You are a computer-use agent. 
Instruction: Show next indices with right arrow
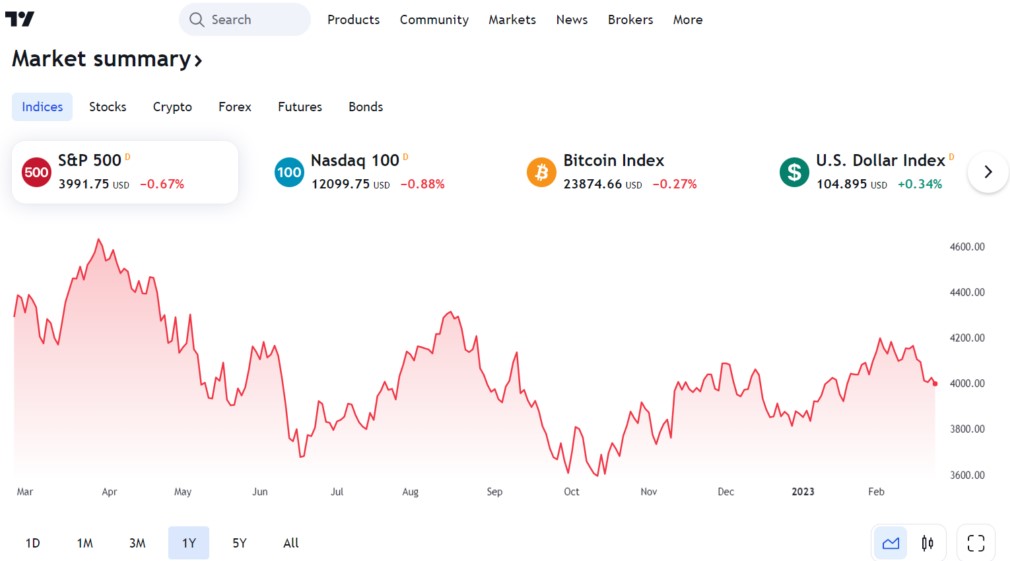click(x=987, y=172)
